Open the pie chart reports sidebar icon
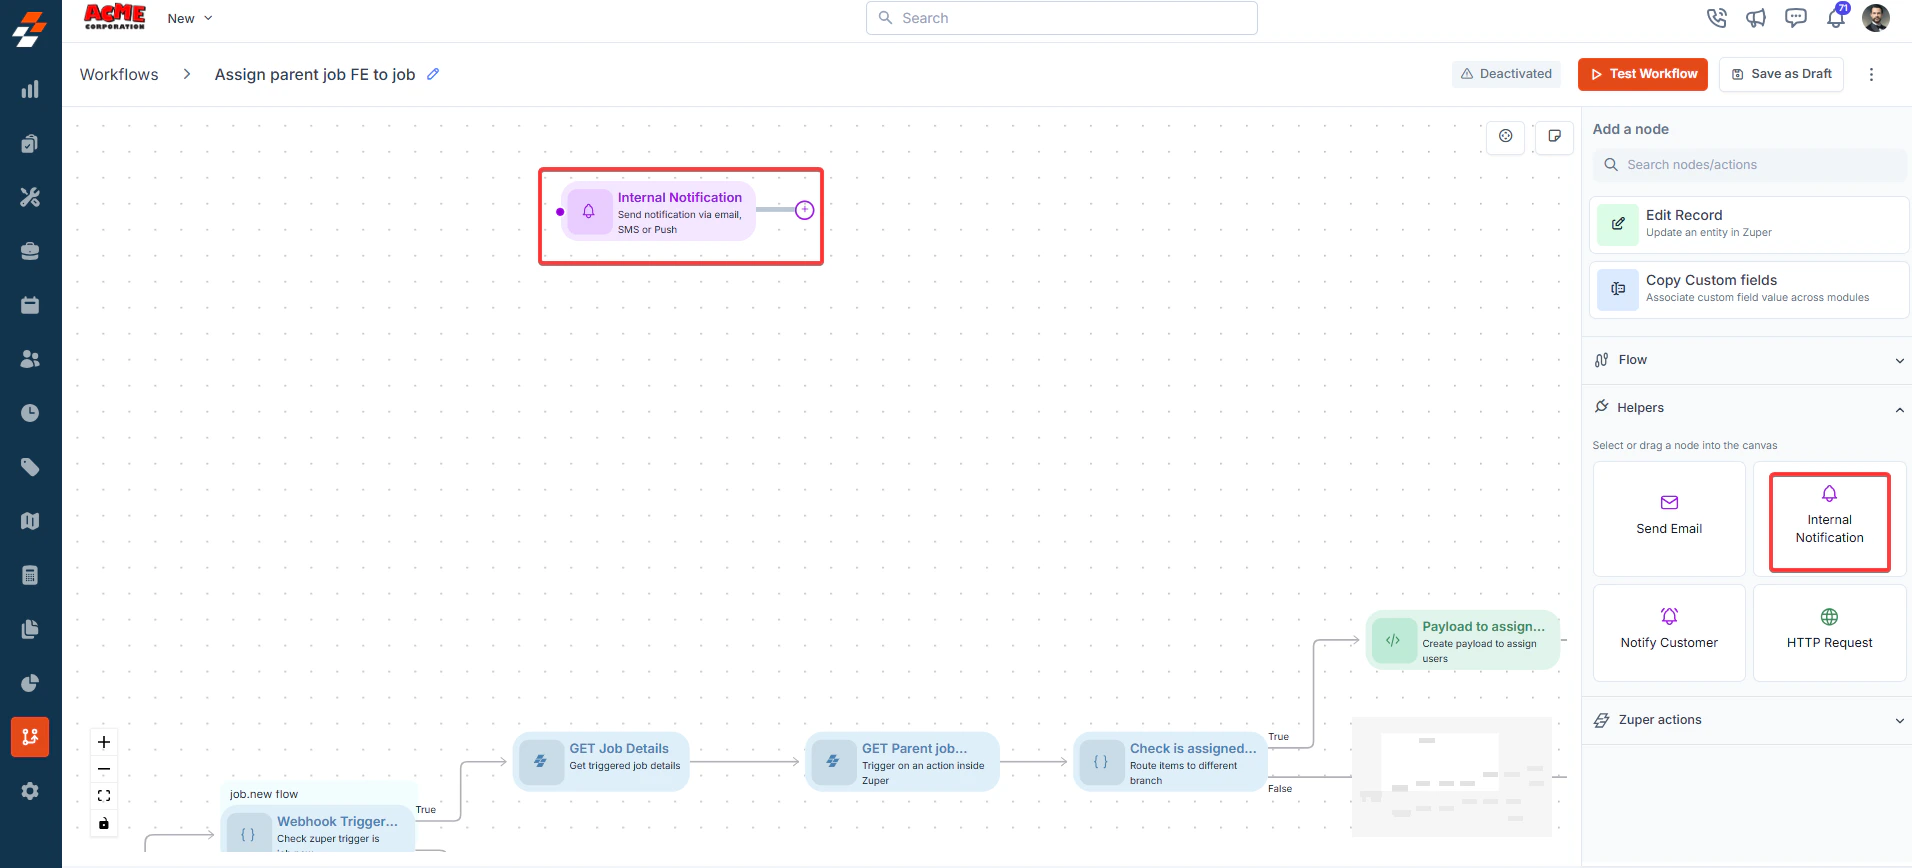The width and height of the screenshot is (1912, 868). pyautogui.click(x=30, y=683)
